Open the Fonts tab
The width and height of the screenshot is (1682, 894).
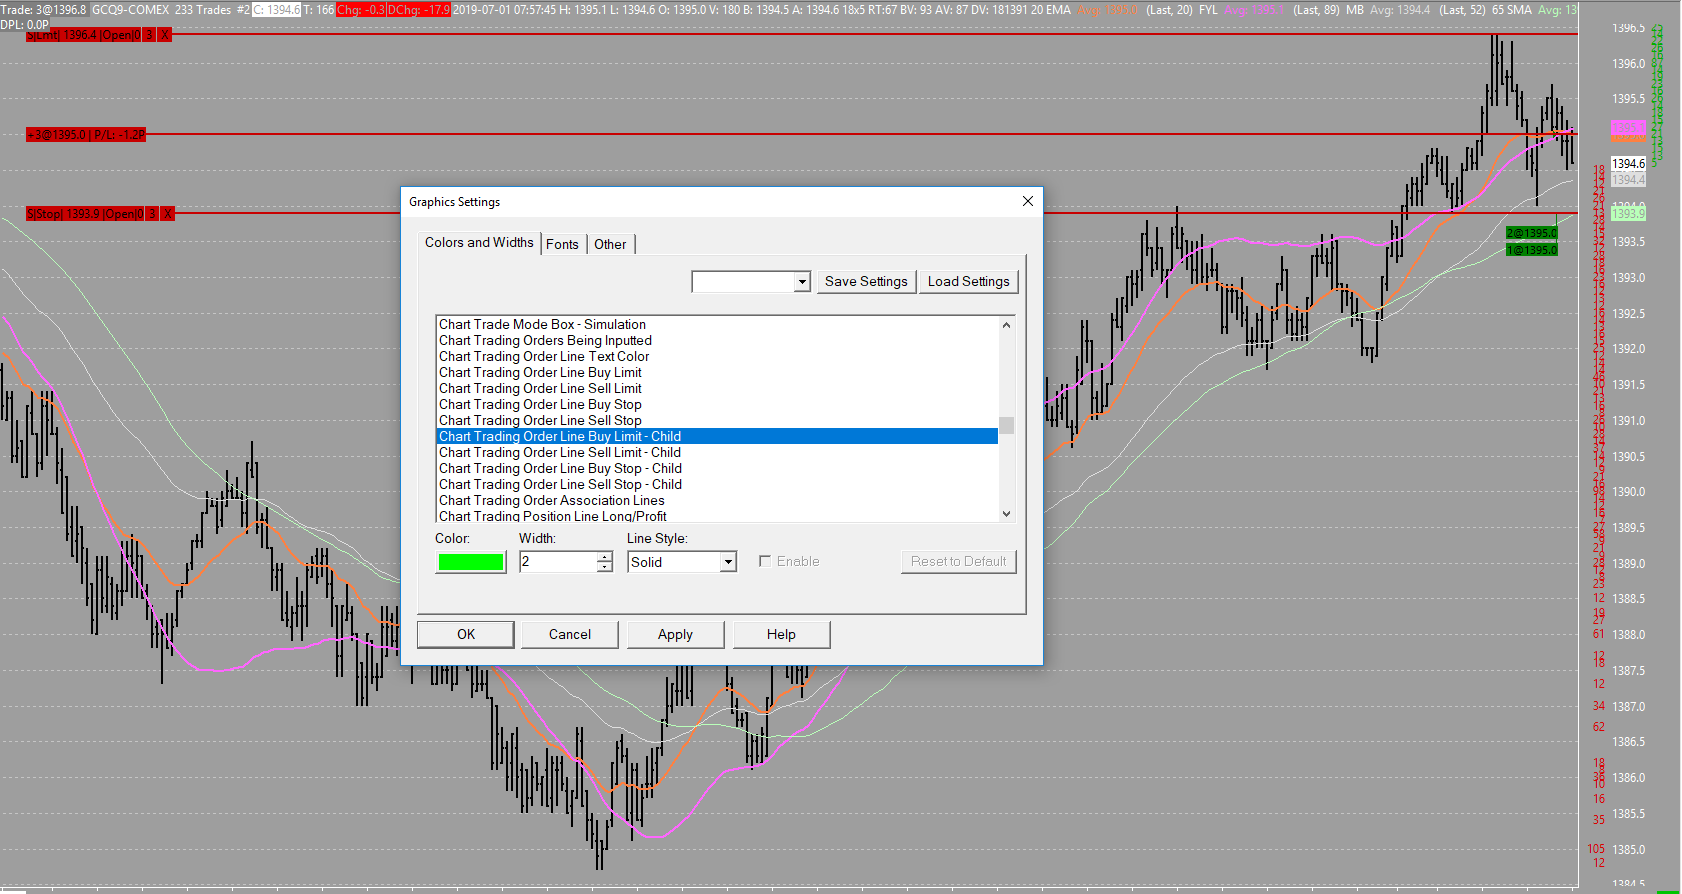click(562, 244)
